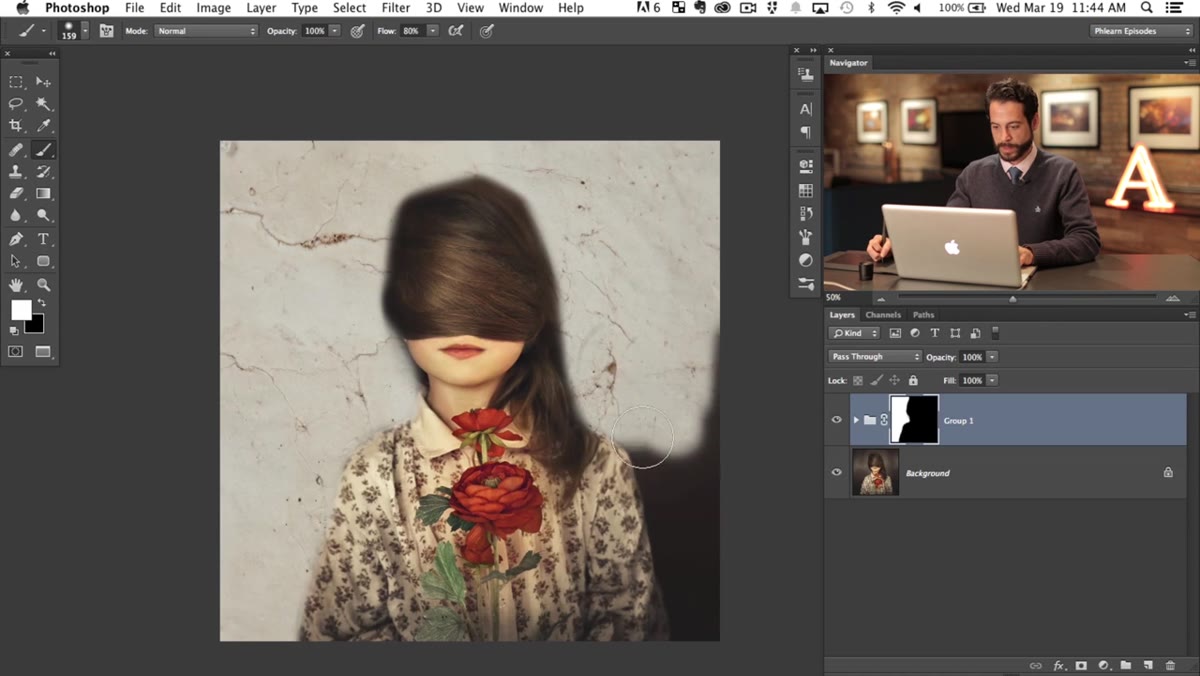Toggle Quick Mask mode

pos(16,352)
